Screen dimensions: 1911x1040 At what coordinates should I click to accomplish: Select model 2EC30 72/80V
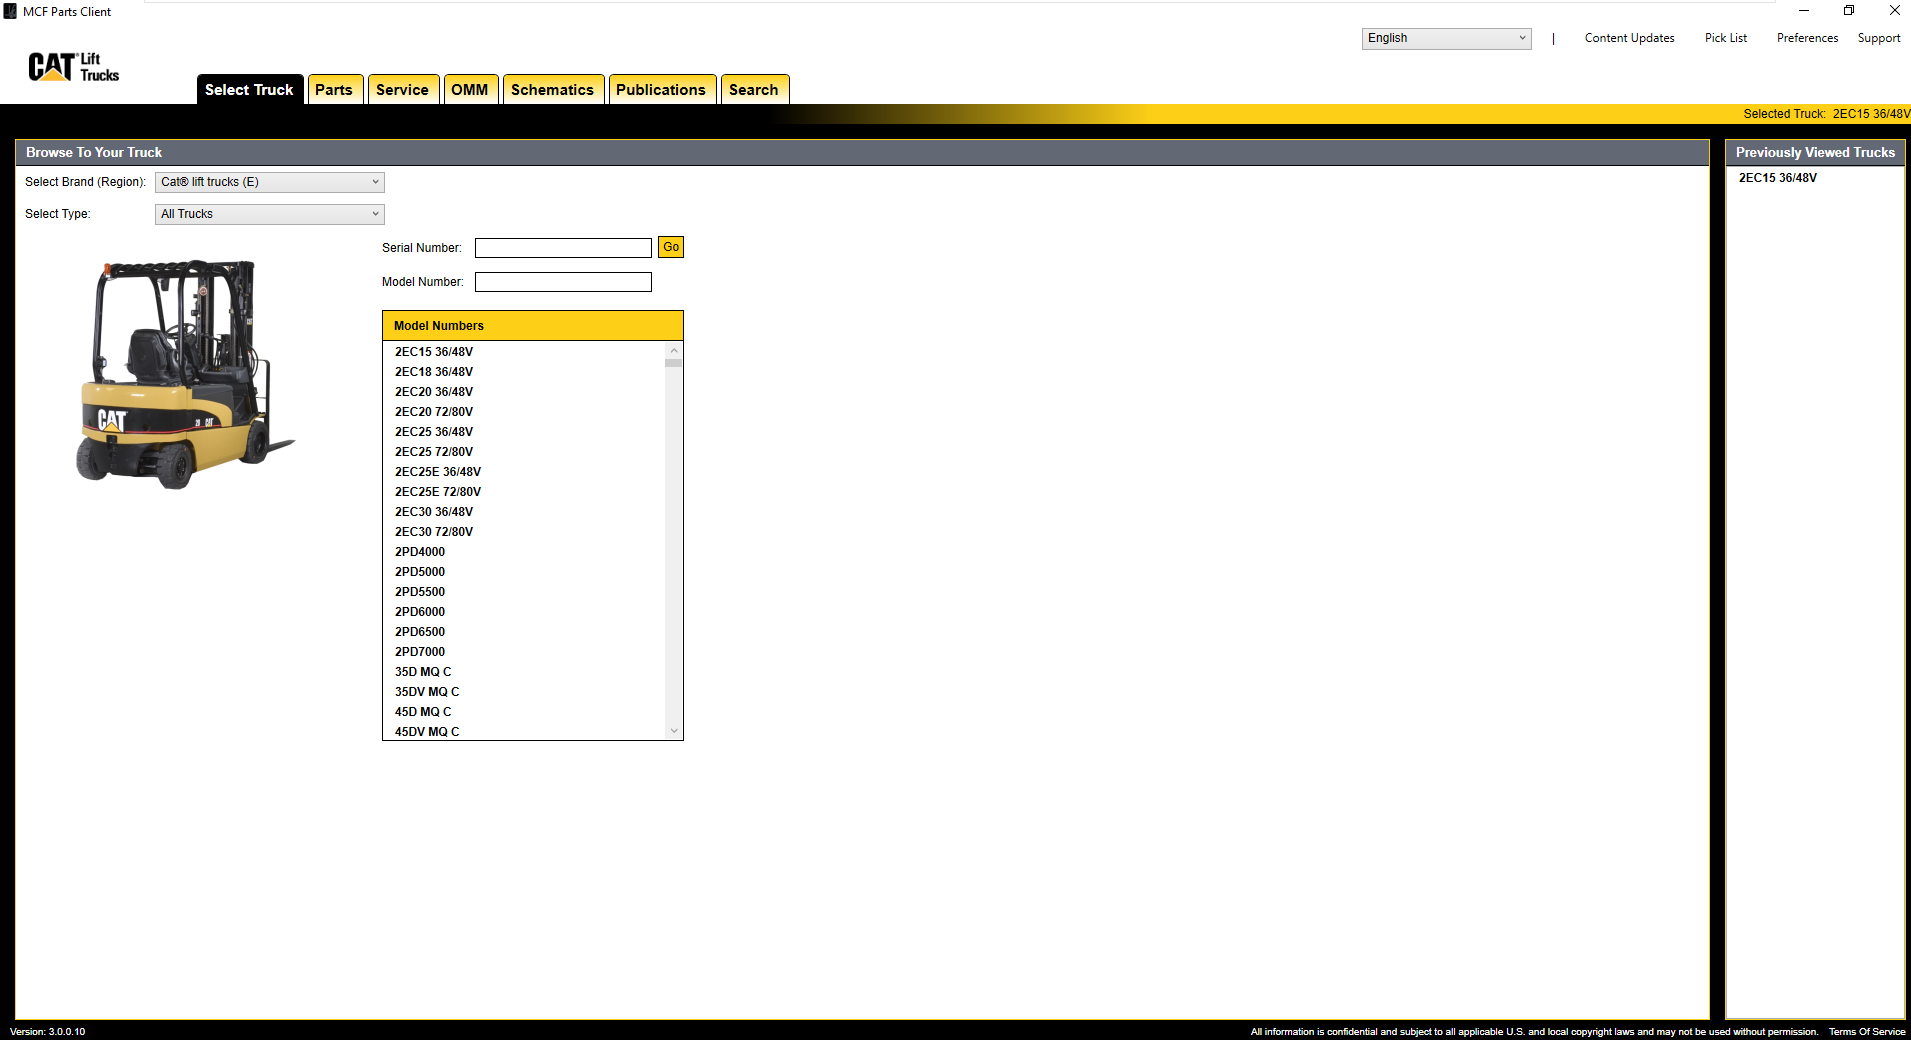pos(434,532)
